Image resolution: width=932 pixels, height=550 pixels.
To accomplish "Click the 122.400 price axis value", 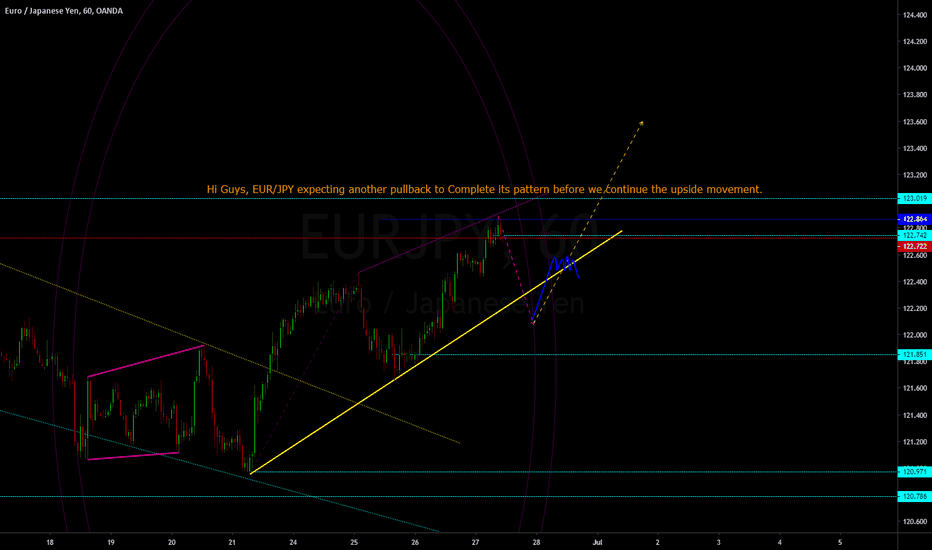I will click(915, 282).
